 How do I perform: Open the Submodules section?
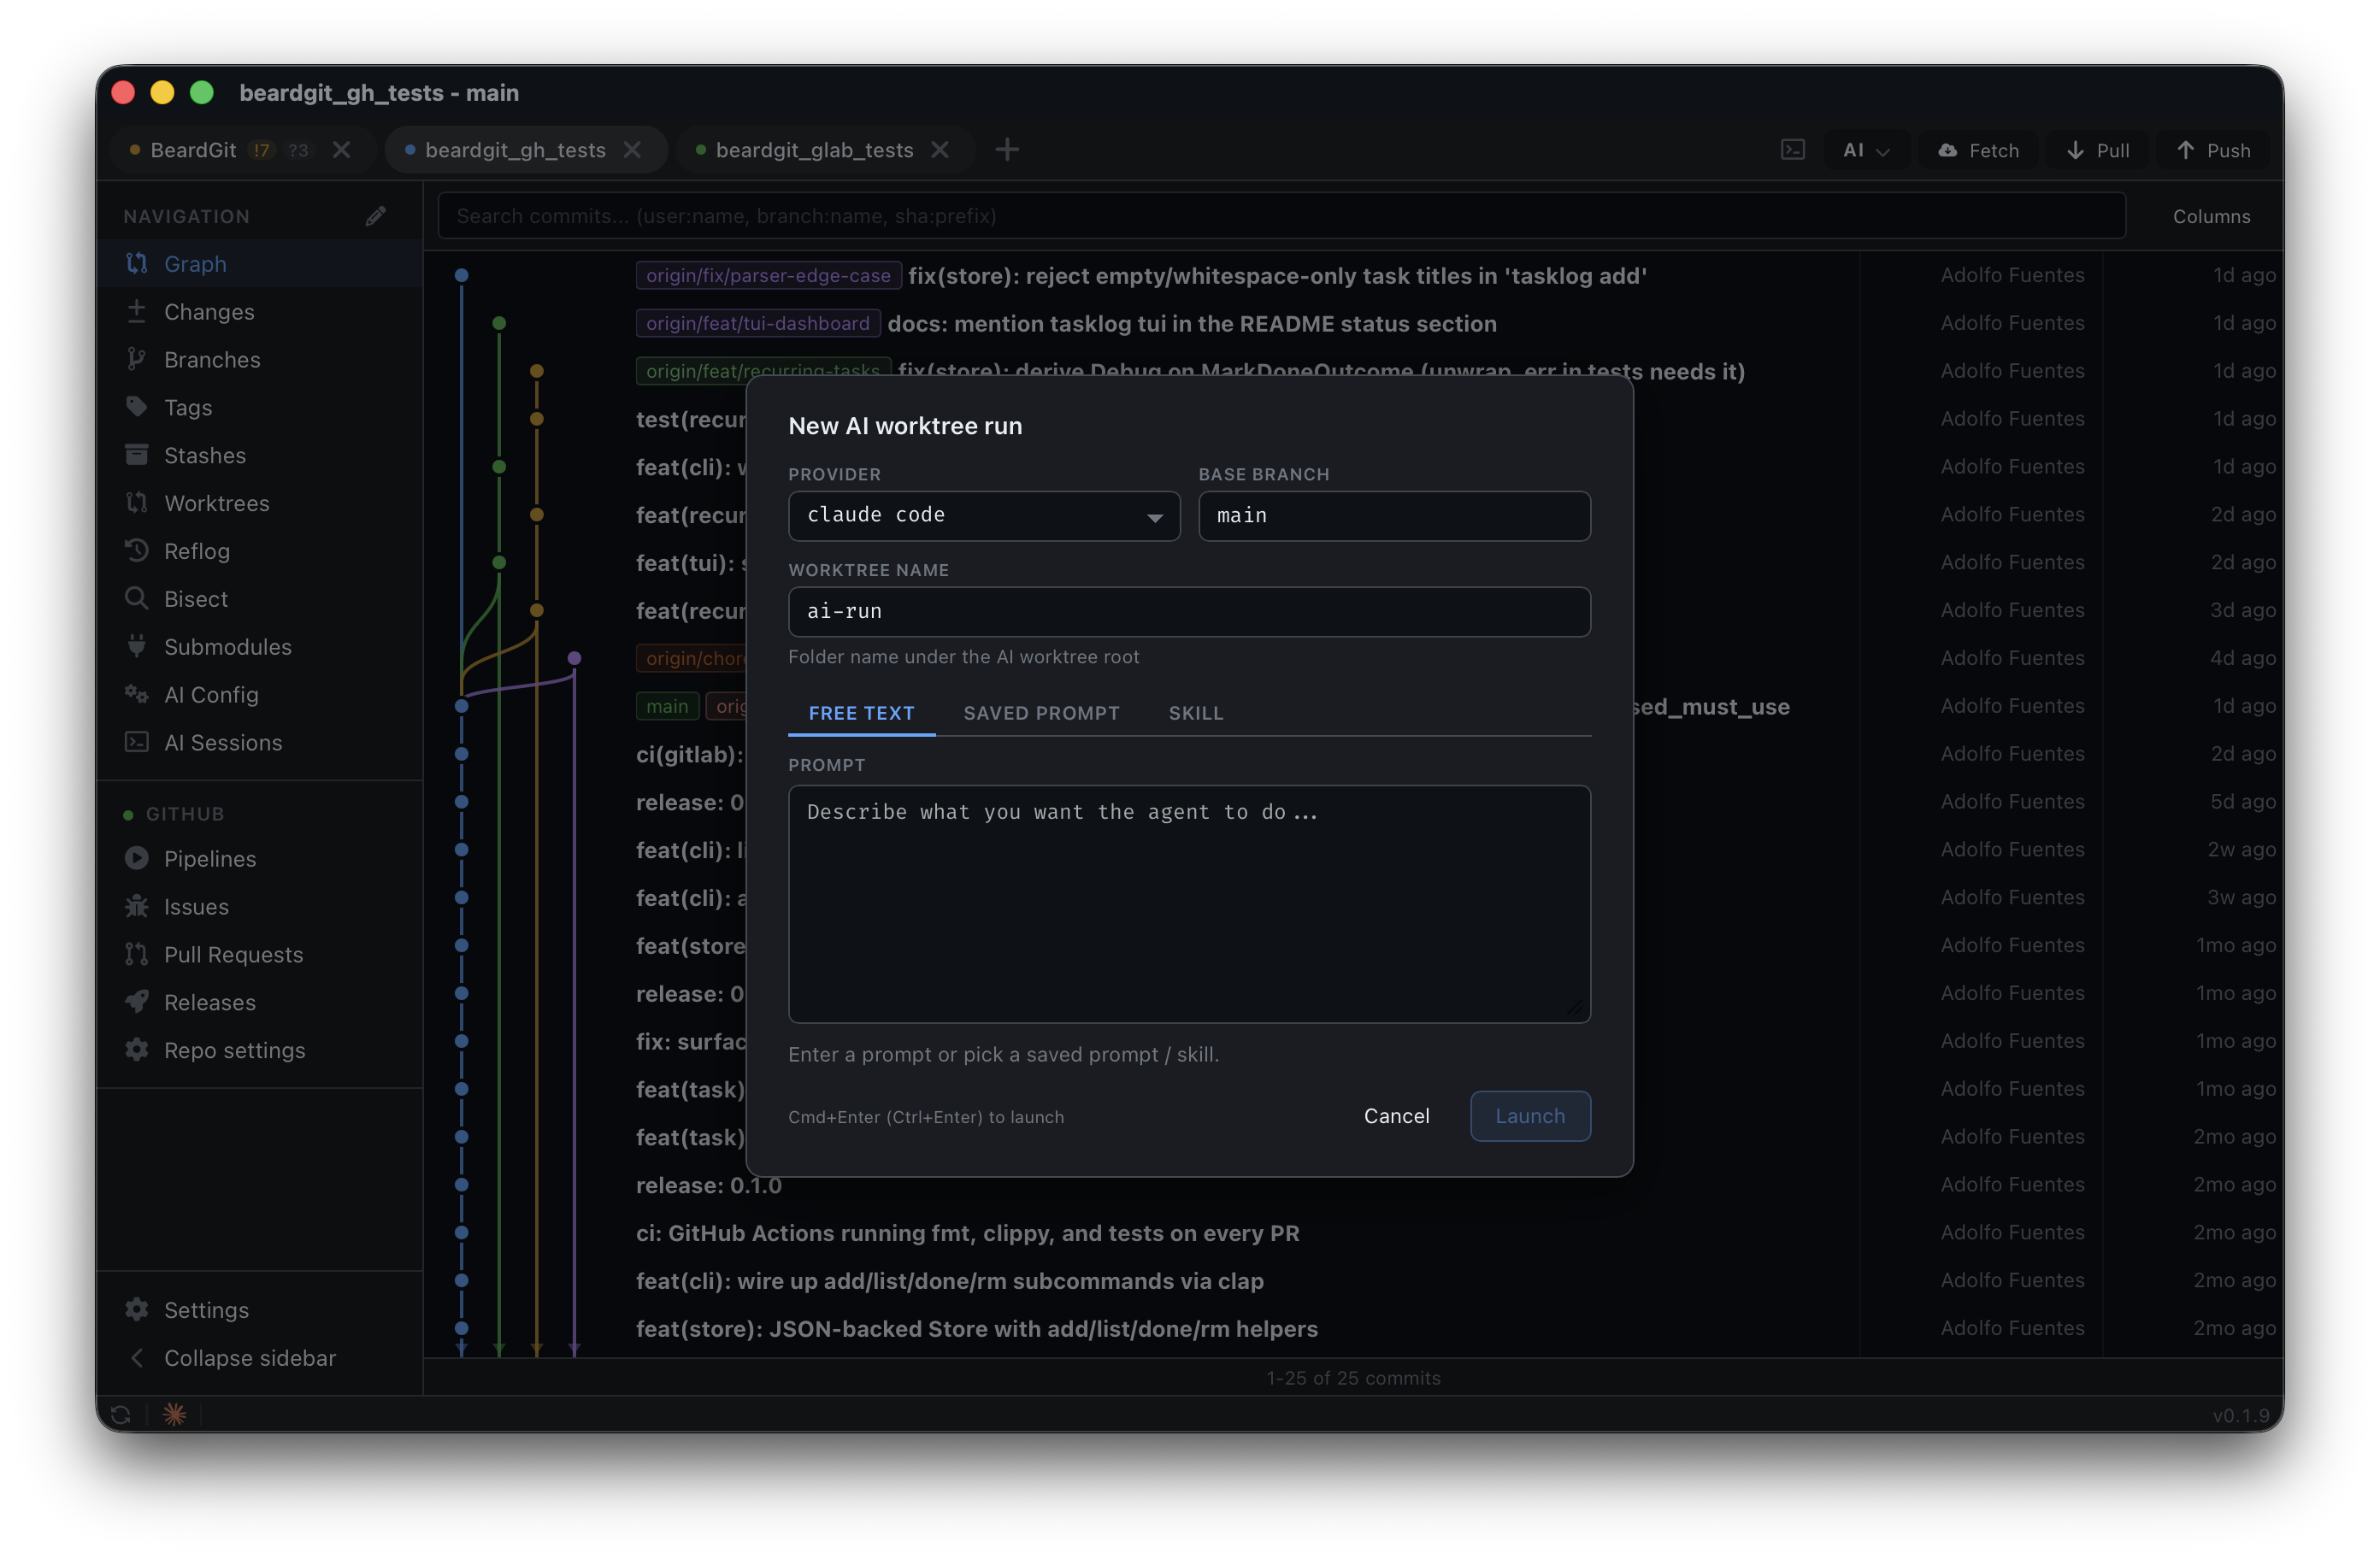[259, 647]
